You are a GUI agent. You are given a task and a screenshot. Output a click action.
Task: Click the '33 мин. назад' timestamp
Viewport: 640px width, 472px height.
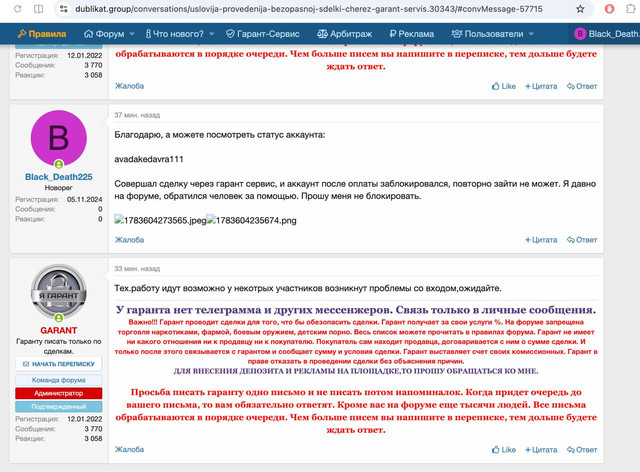137,269
